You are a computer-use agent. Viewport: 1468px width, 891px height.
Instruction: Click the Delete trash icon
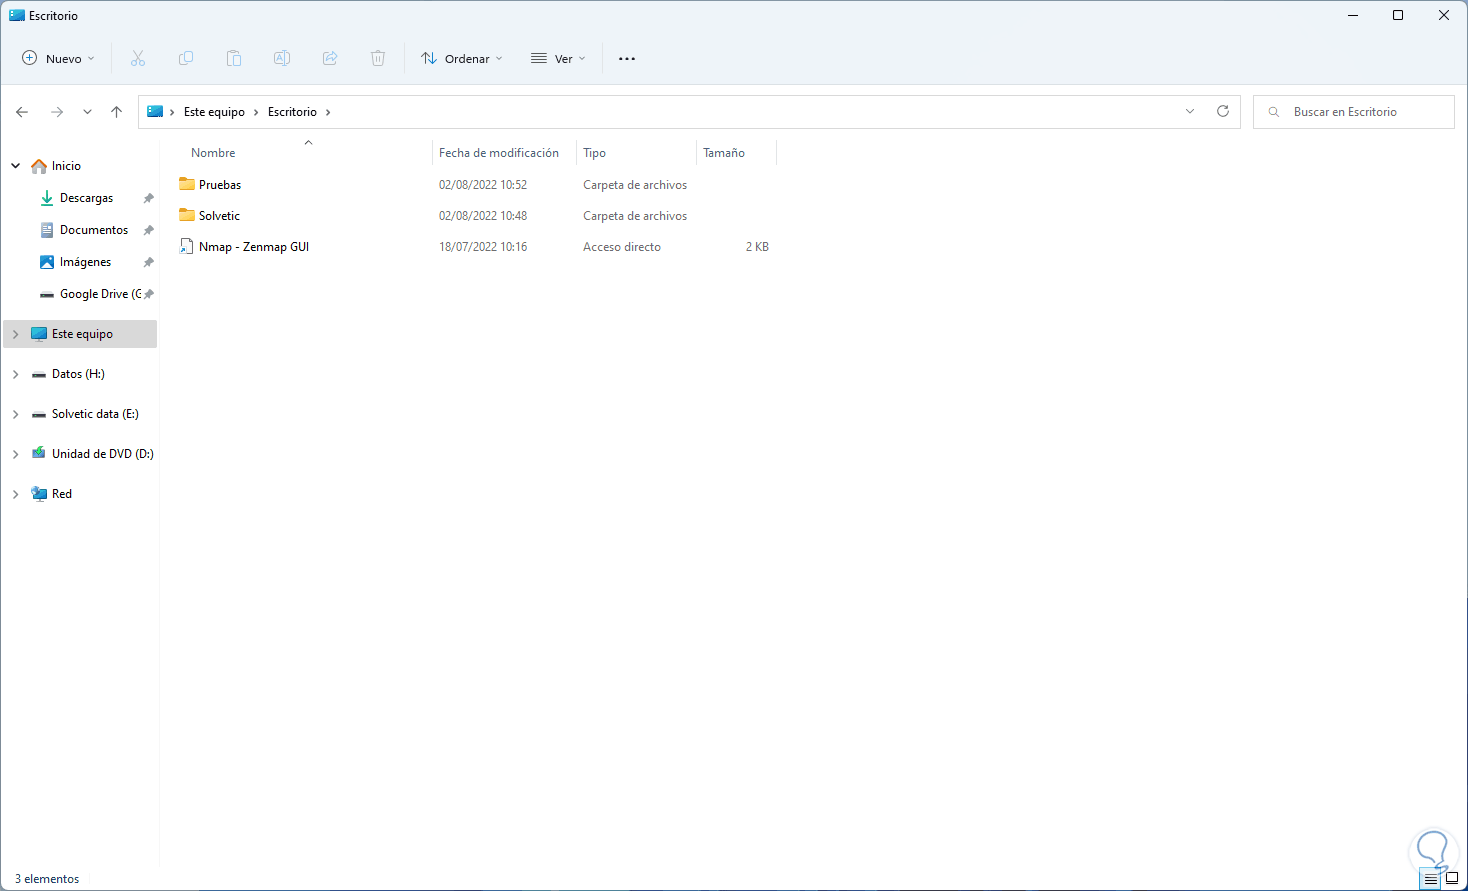pyautogui.click(x=378, y=58)
